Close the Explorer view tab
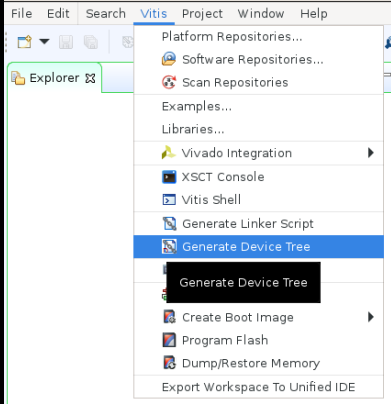The image size is (391, 404). tap(90, 78)
